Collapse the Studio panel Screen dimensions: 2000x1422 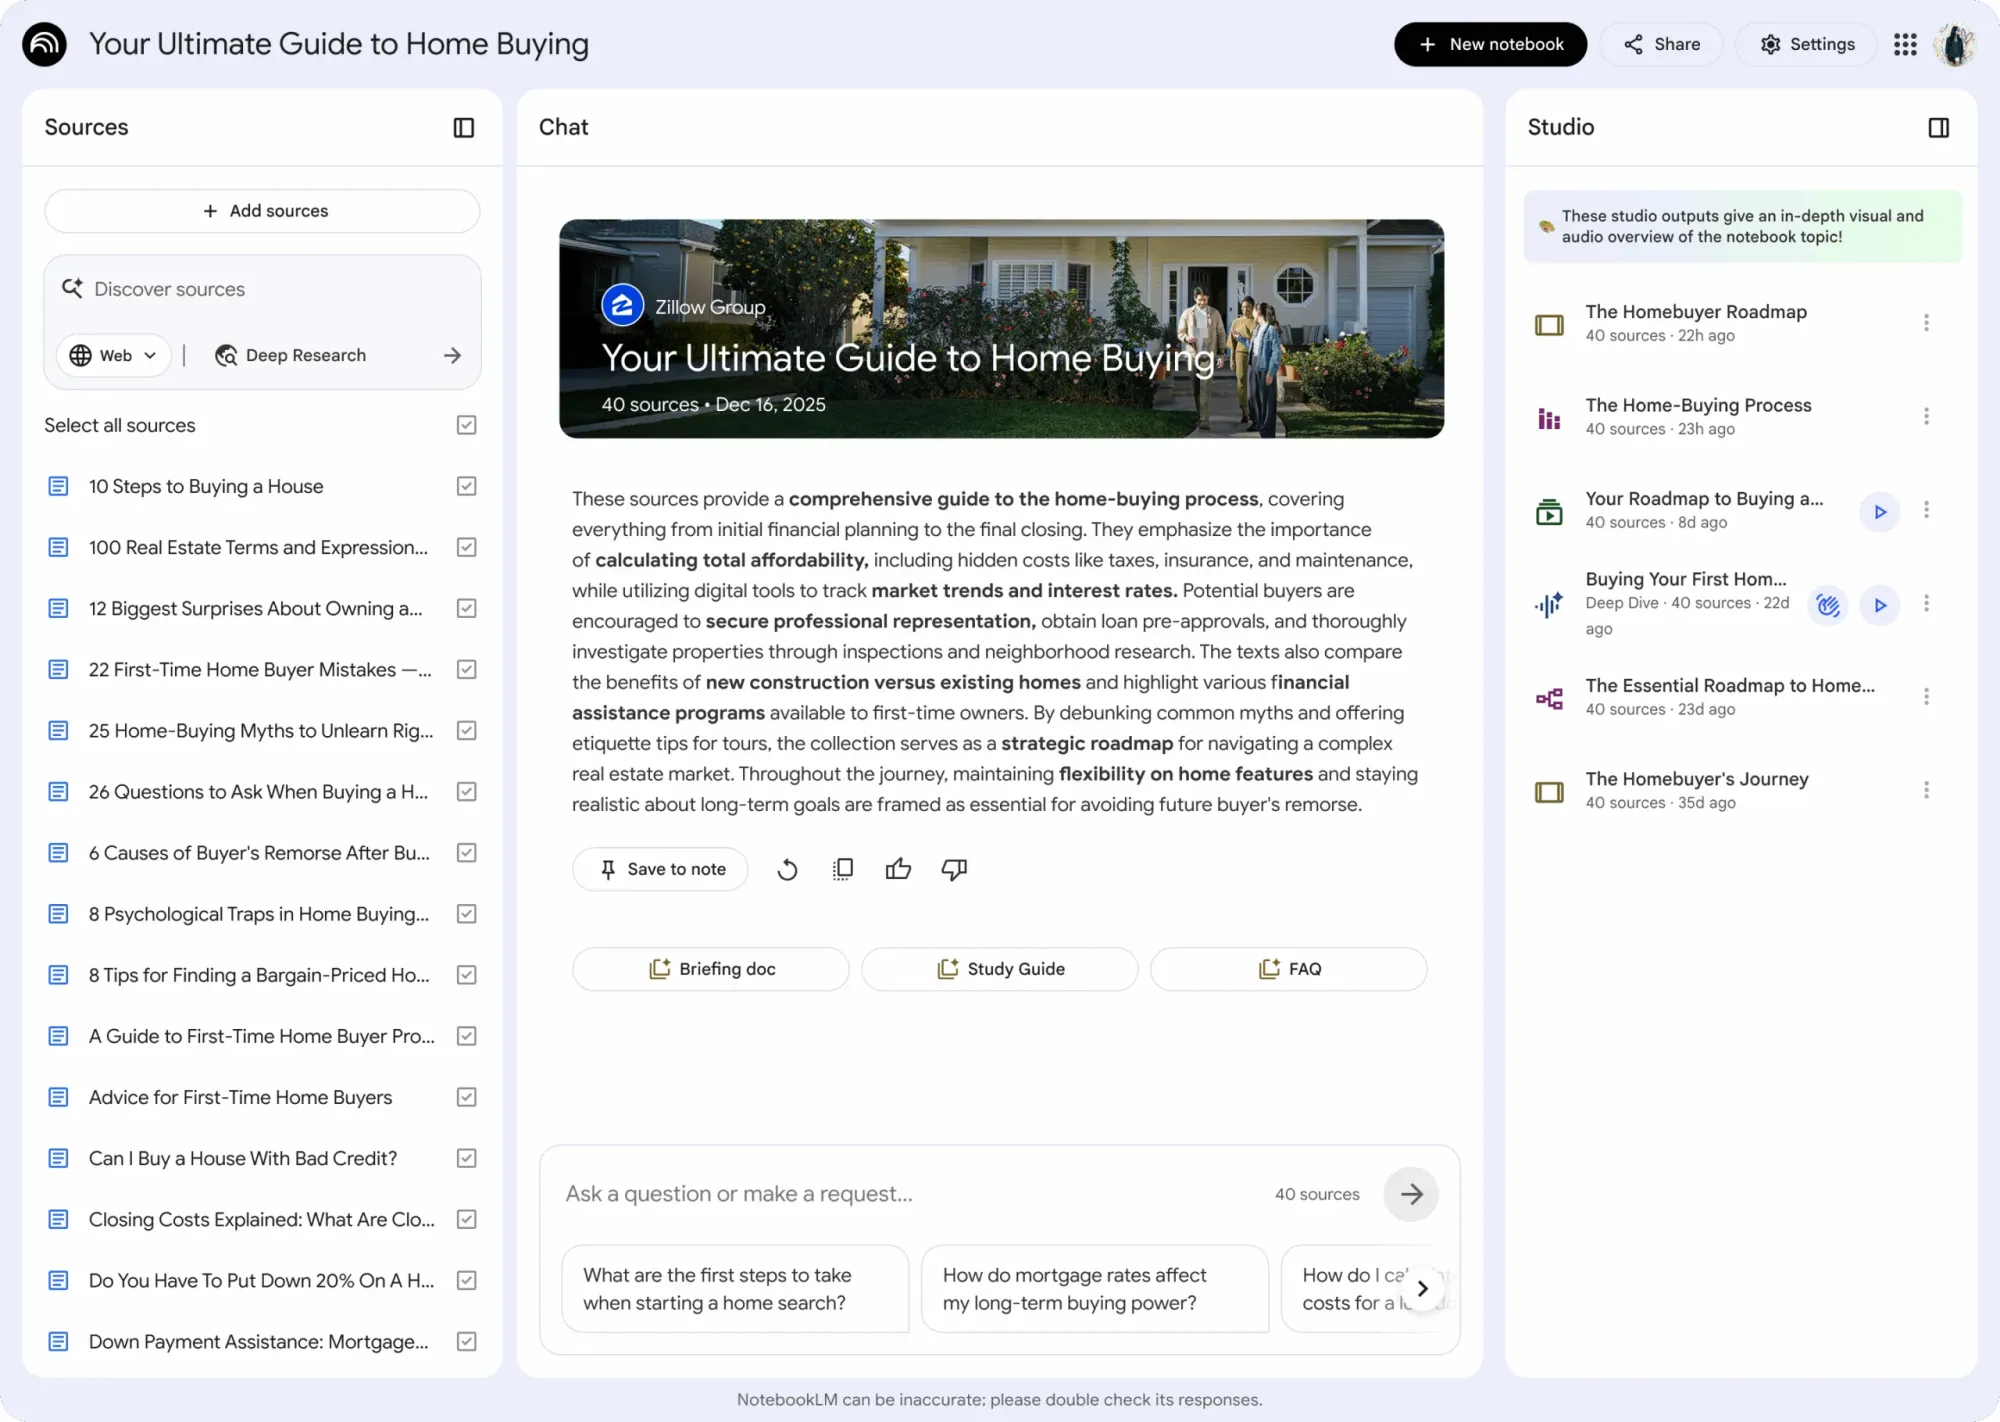[x=1939, y=127]
